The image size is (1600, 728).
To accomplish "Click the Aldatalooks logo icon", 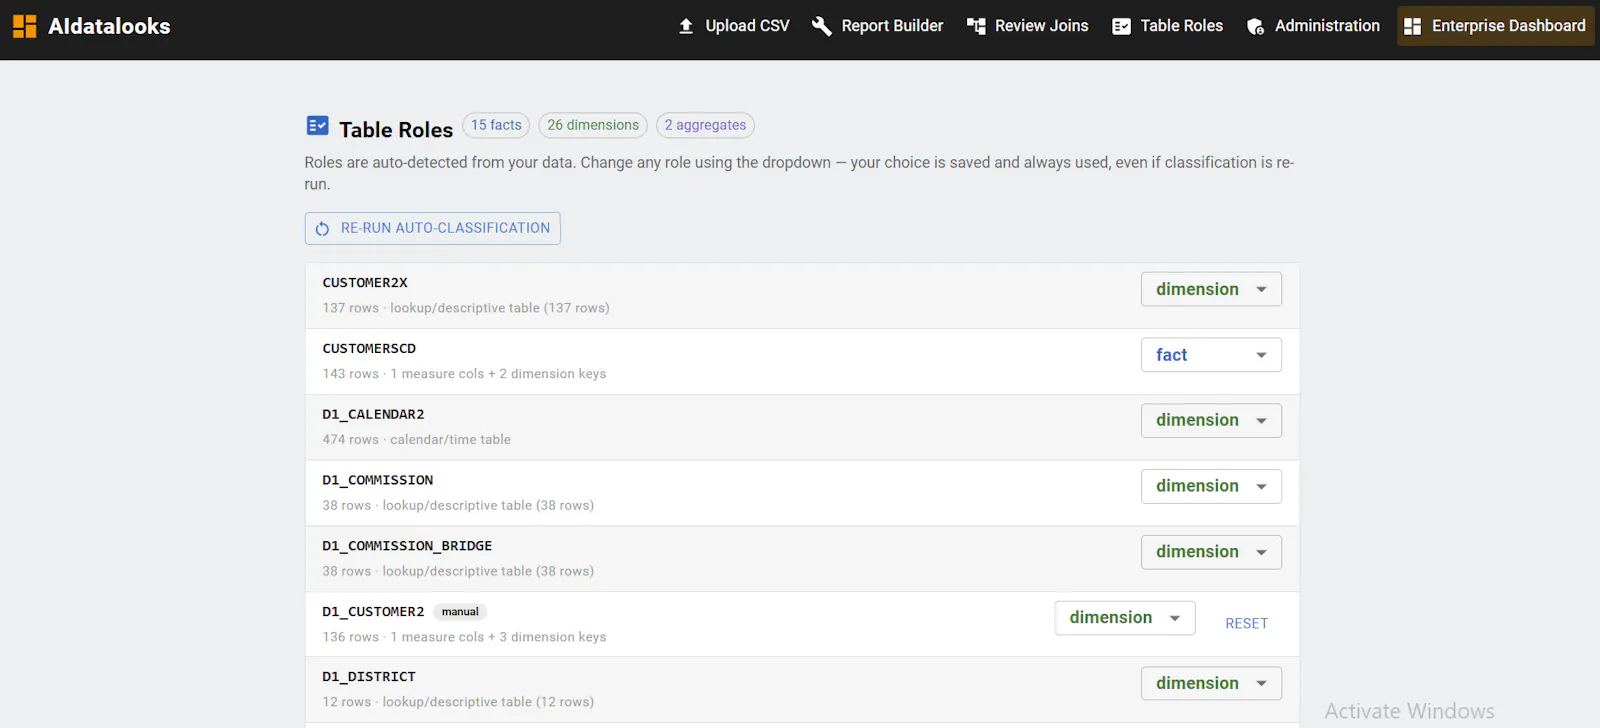I will [x=24, y=26].
